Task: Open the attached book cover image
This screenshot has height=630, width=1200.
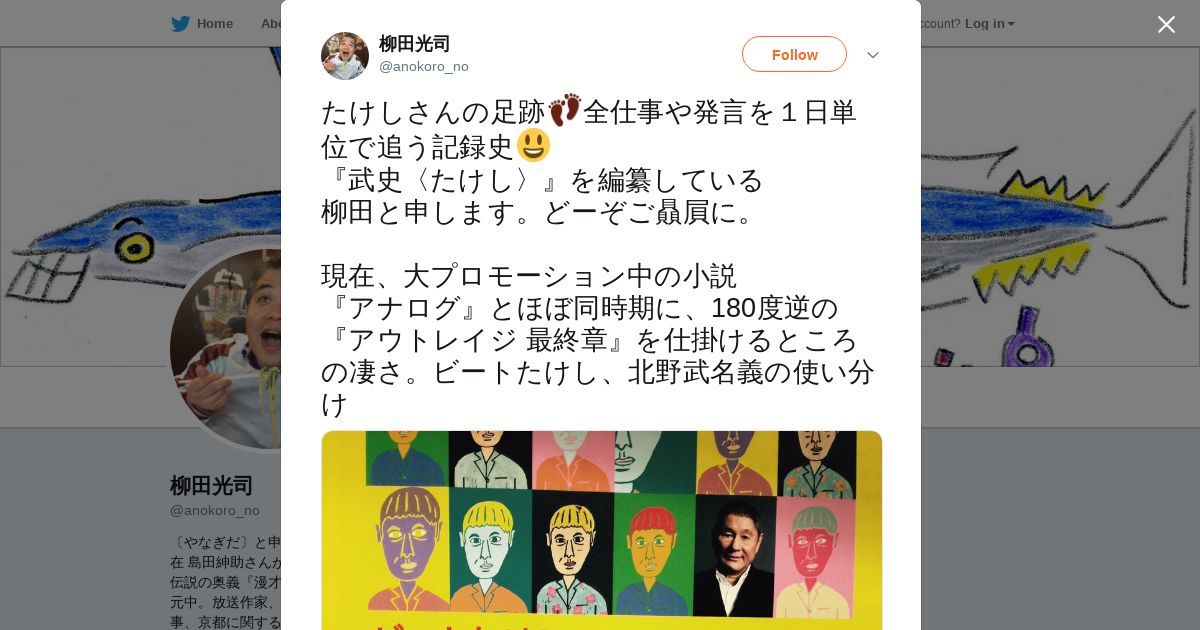Action: (602, 530)
